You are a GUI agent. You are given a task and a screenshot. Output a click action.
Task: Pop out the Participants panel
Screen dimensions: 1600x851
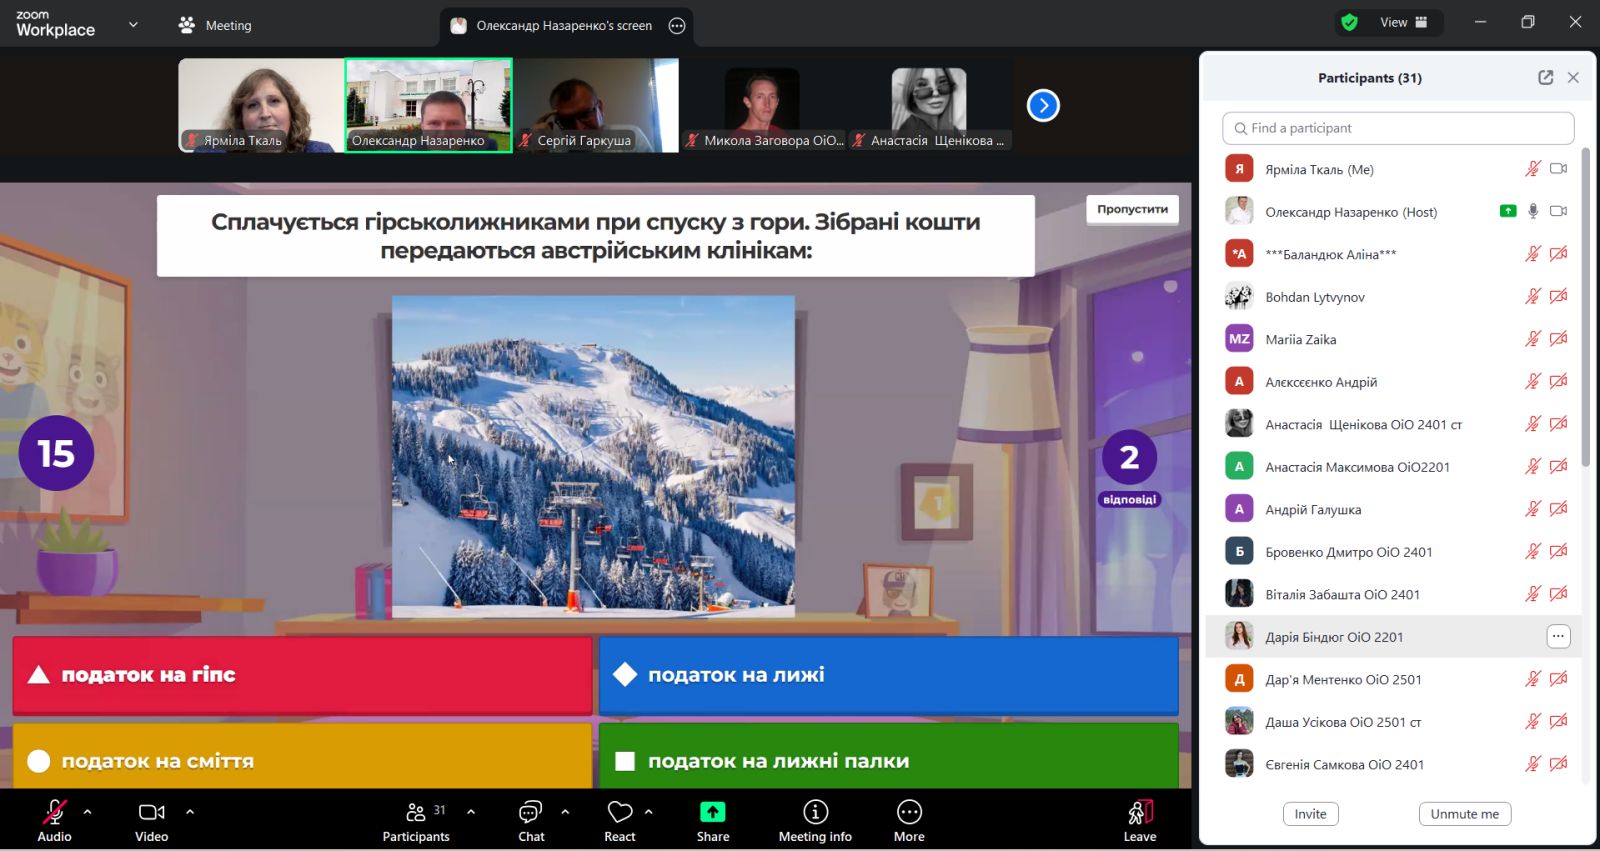coord(1545,78)
